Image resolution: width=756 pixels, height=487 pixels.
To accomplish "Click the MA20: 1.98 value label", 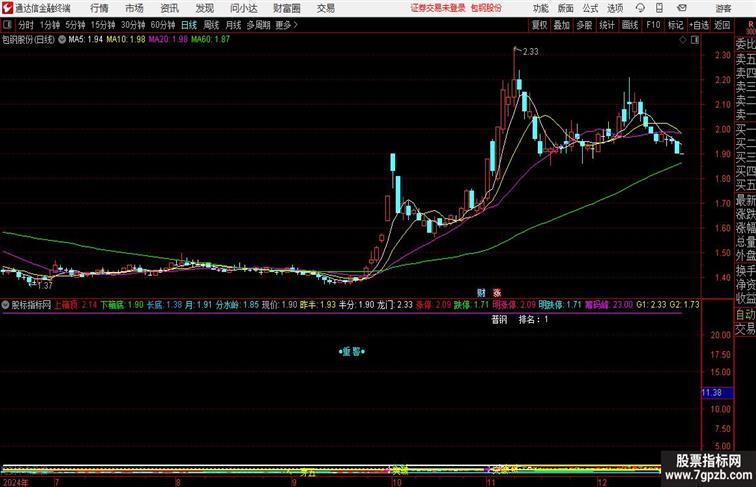I will pos(168,40).
